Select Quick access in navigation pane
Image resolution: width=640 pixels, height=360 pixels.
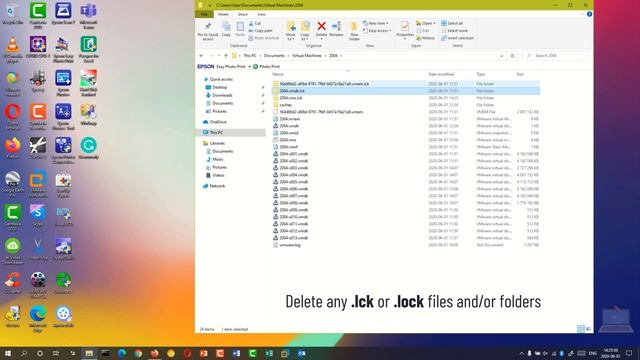pyautogui.click(x=221, y=79)
